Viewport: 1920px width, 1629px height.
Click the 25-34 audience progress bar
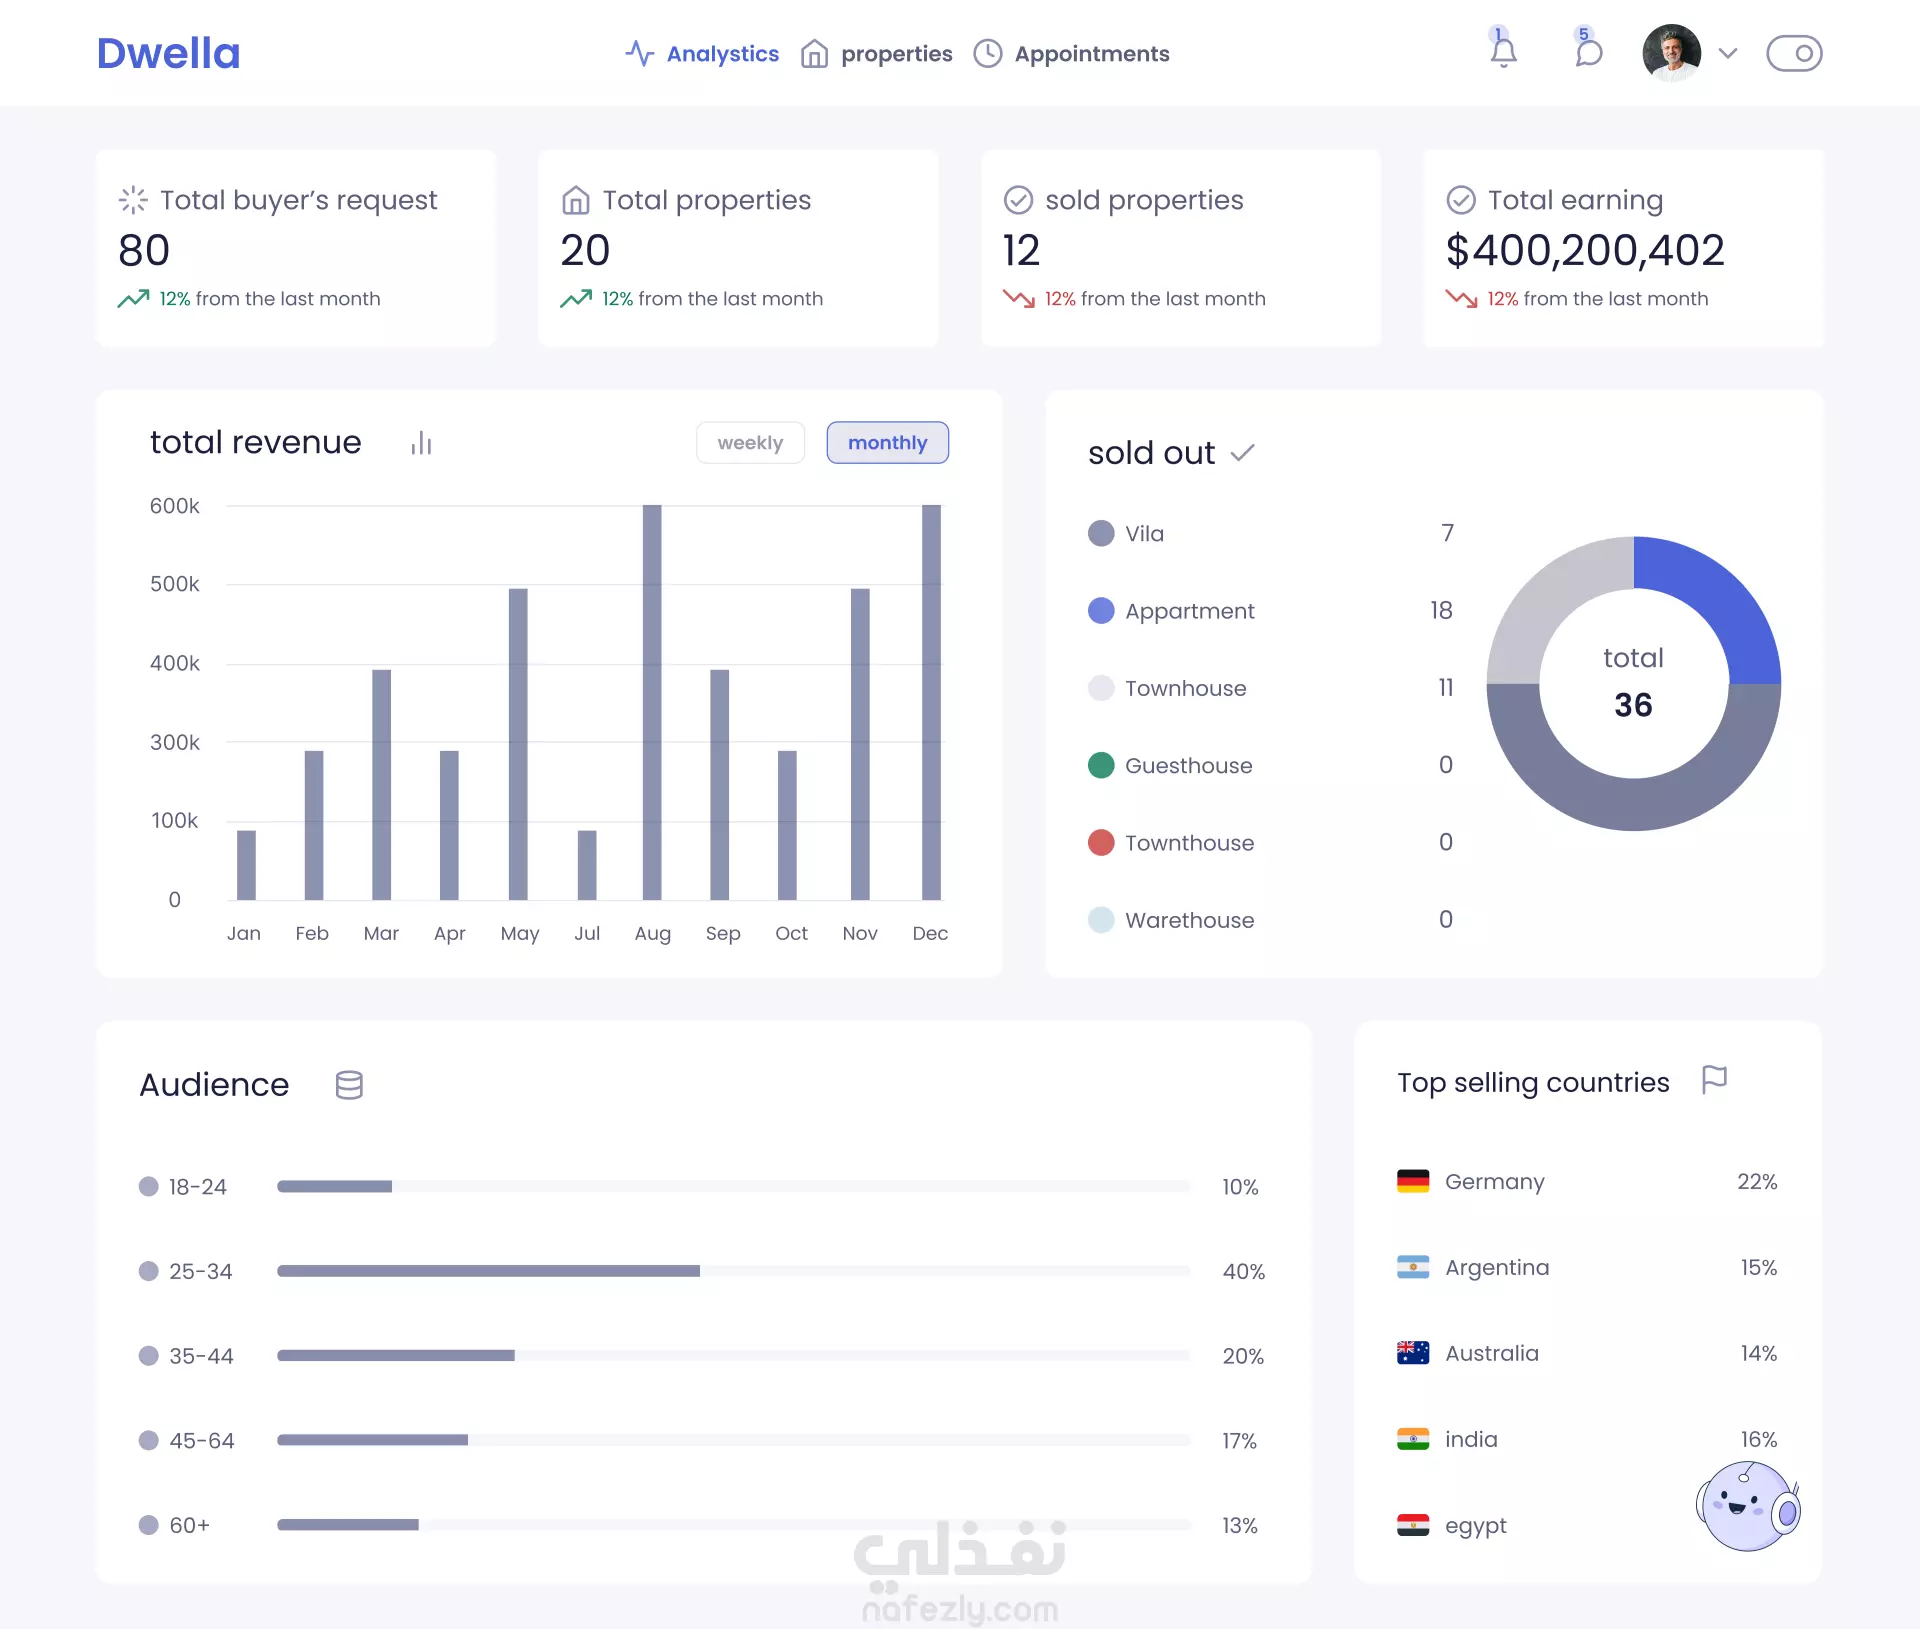pyautogui.click(x=732, y=1271)
